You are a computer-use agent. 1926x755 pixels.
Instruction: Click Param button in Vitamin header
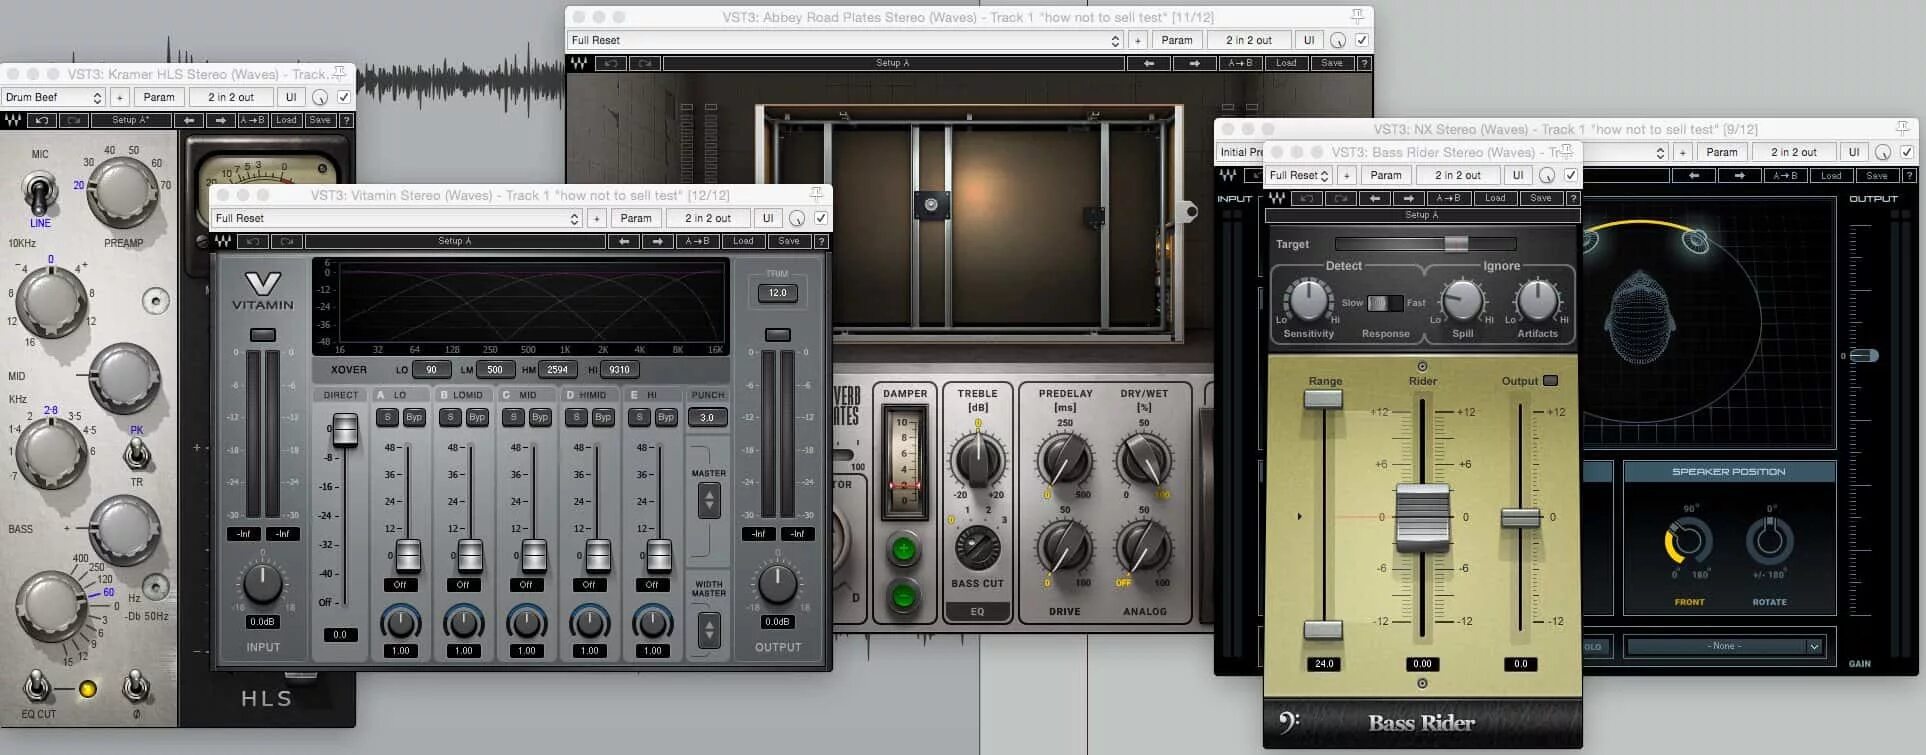(636, 218)
